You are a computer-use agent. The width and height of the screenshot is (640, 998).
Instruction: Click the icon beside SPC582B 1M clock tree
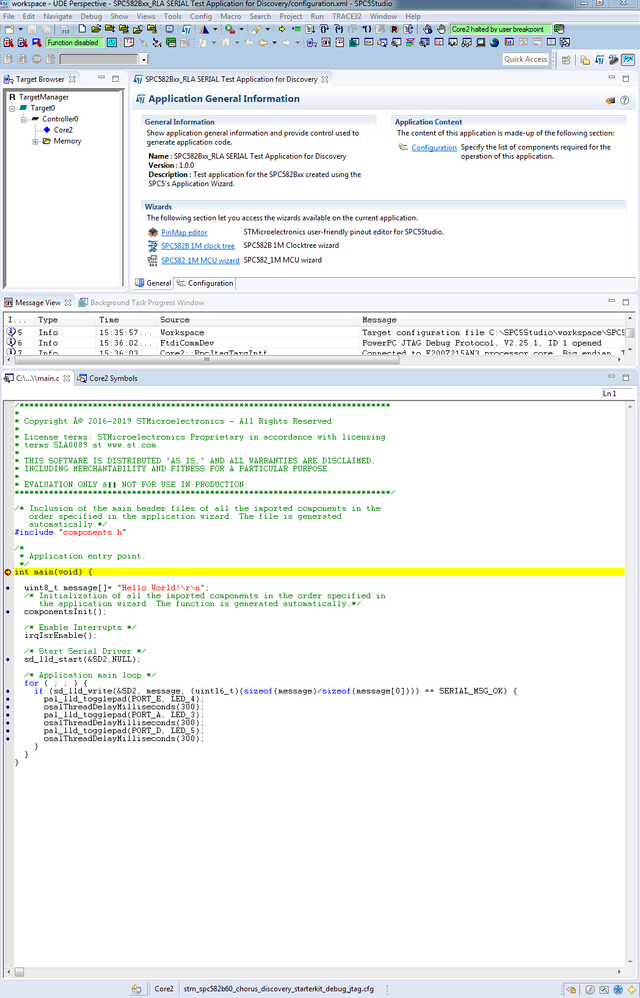point(153,246)
